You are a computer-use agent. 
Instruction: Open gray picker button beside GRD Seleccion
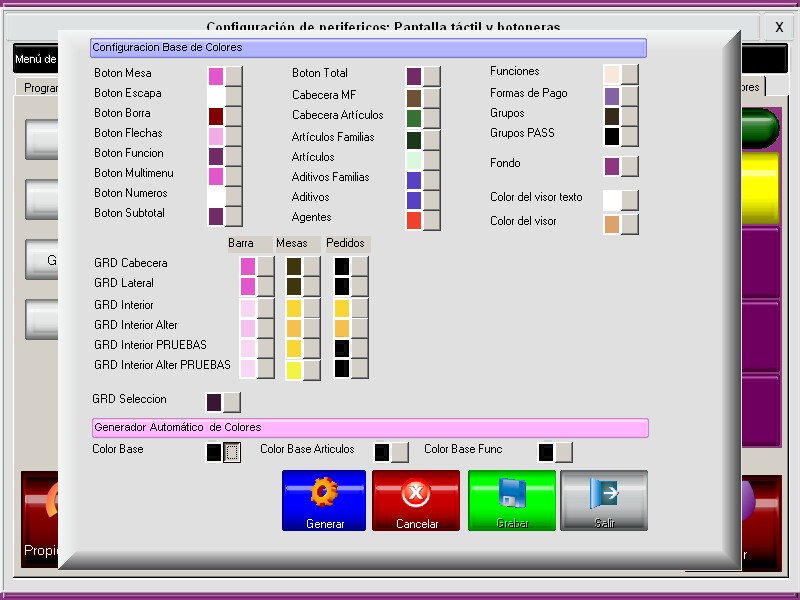point(232,402)
